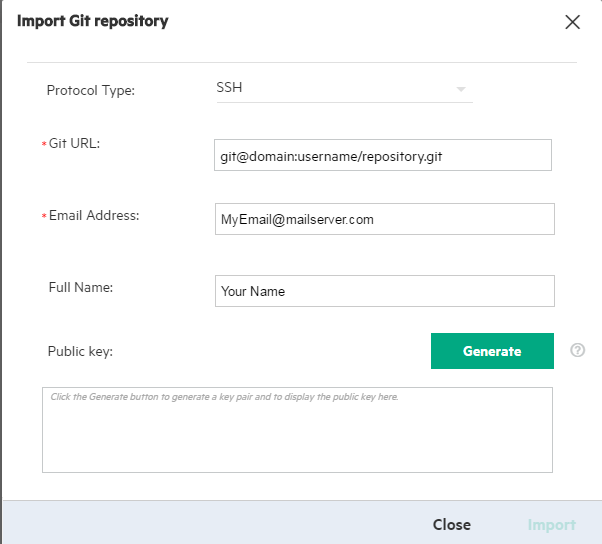Click the SSH value in protocol selector
Viewport: 602px width, 544px height.
[x=230, y=88]
